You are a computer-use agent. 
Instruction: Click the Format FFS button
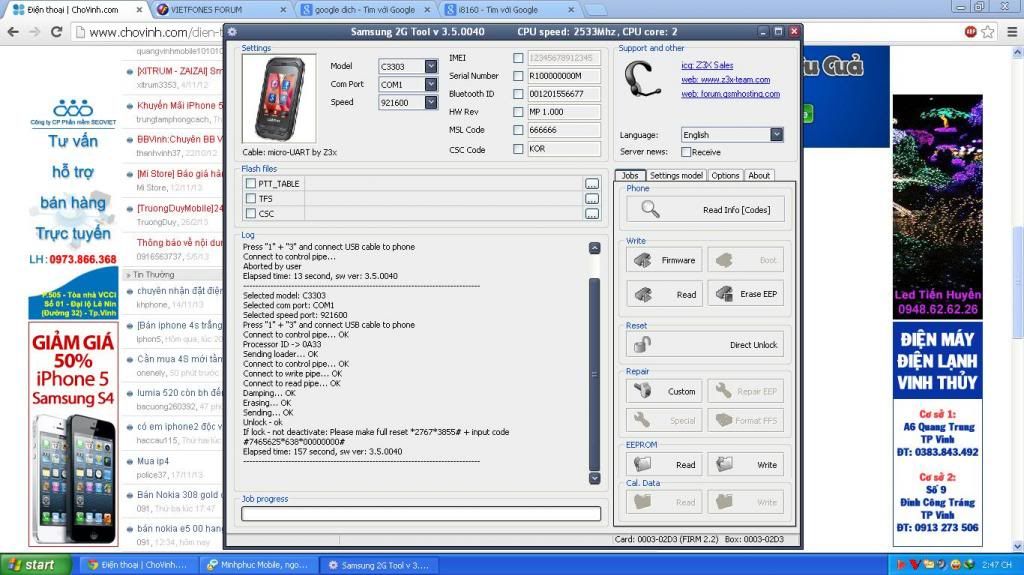click(745, 420)
